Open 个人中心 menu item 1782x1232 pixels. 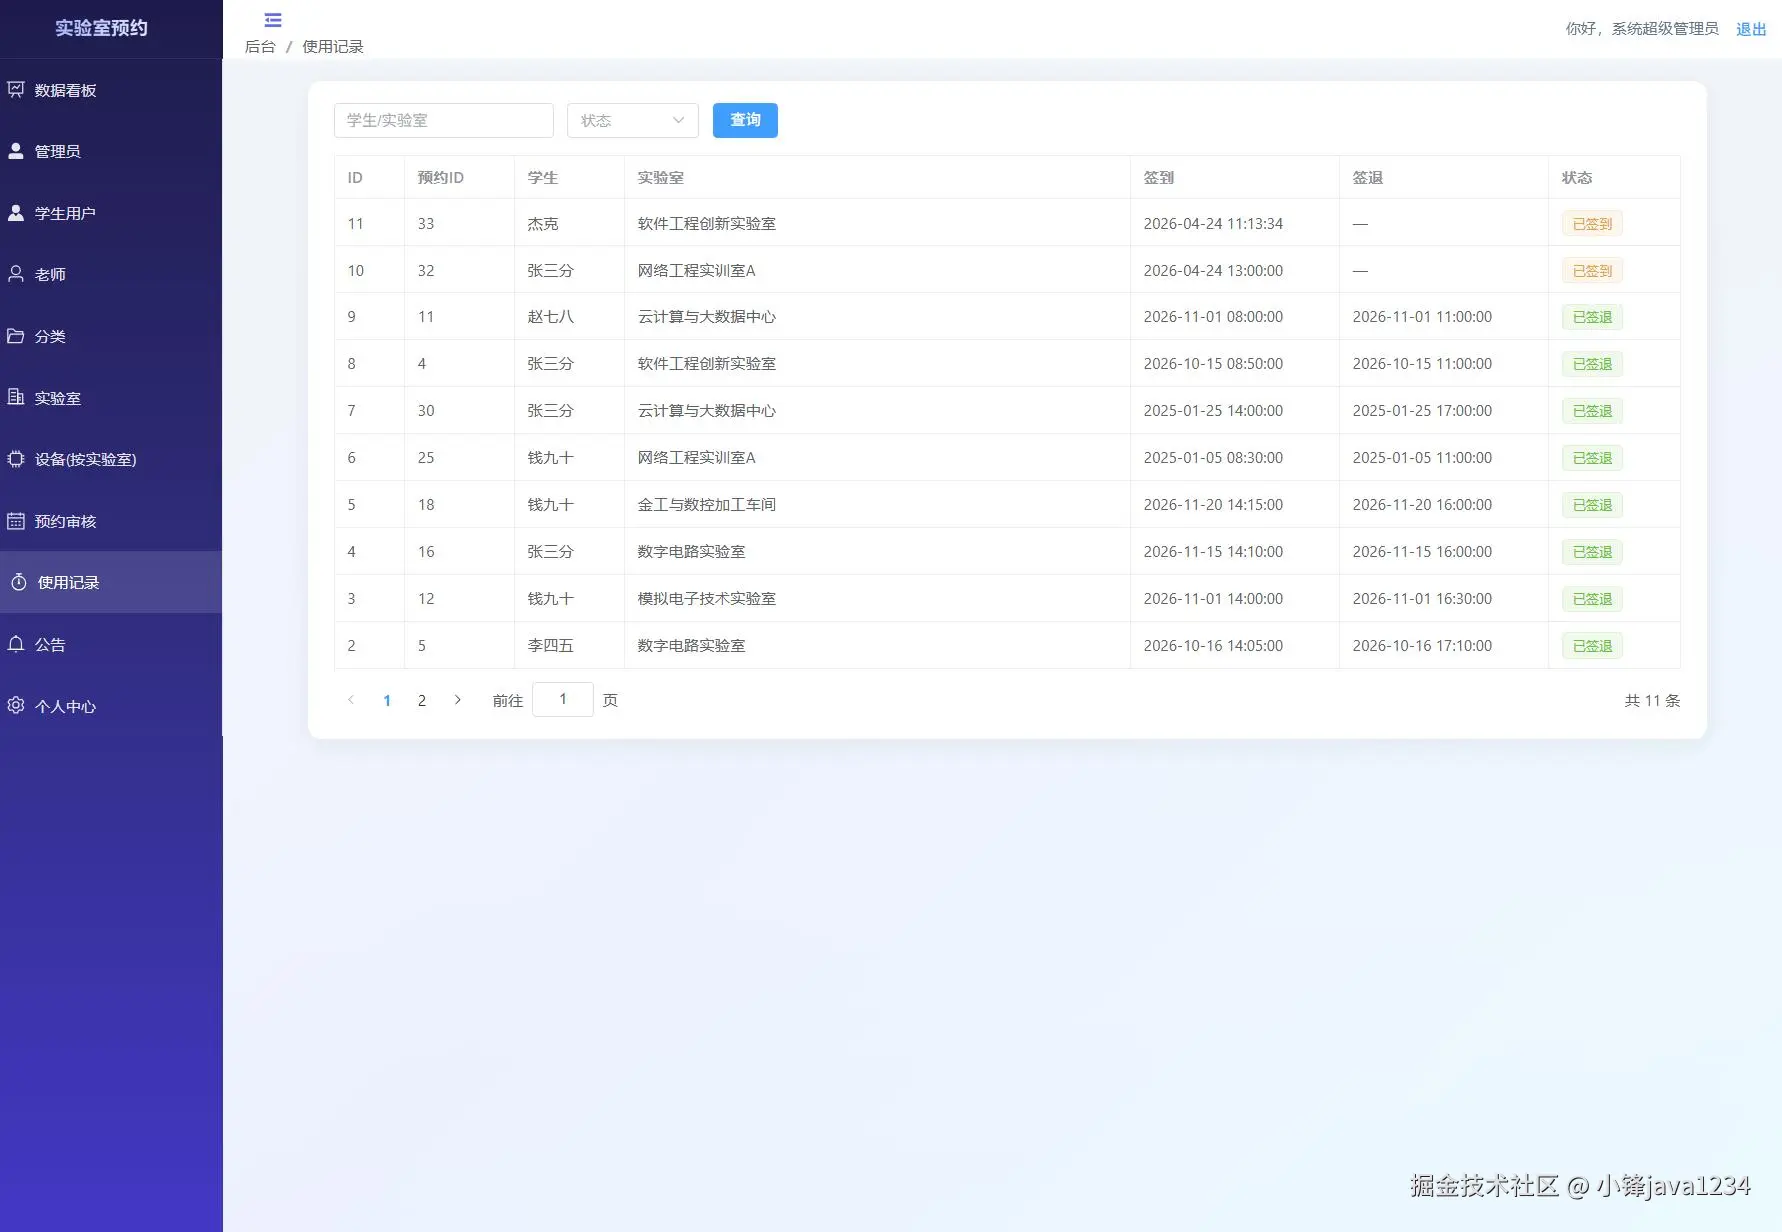click(111, 705)
